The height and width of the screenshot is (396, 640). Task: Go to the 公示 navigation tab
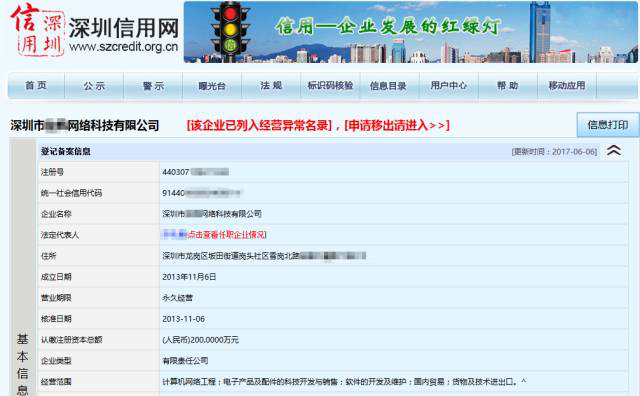click(x=94, y=85)
